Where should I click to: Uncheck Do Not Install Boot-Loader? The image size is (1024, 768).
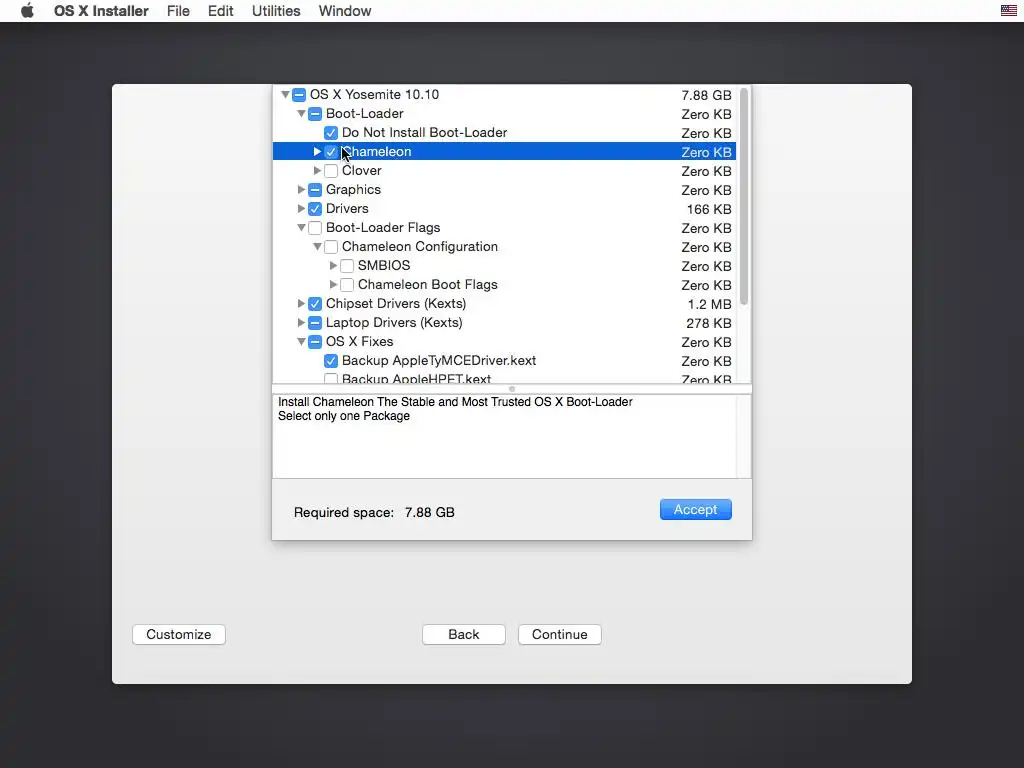[331, 133]
